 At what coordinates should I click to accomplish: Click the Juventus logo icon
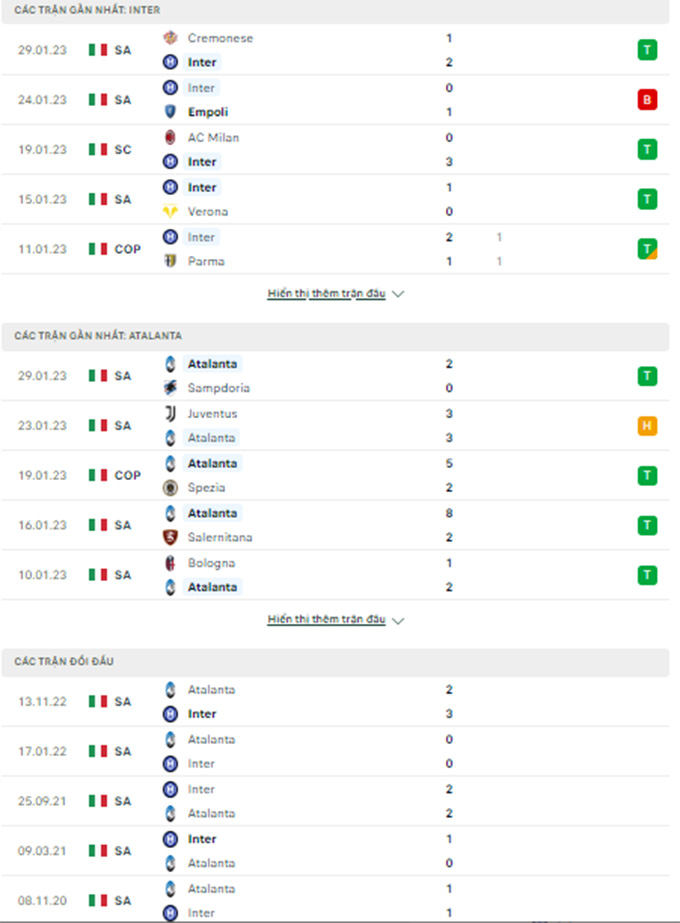coord(170,414)
